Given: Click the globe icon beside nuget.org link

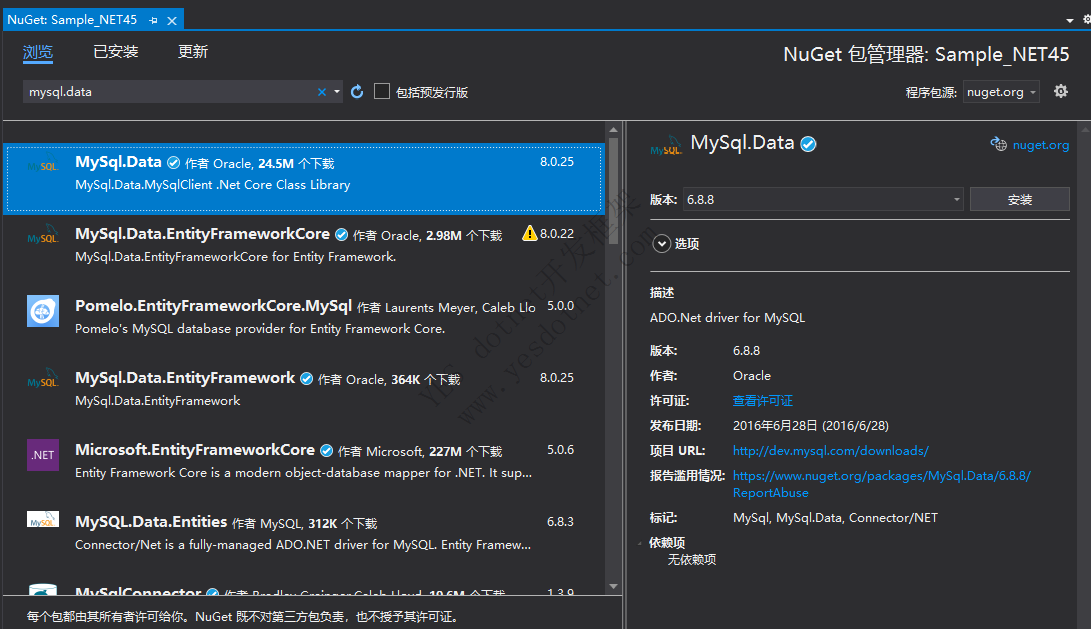Looking at the screenshot, I should pos(998,144).
